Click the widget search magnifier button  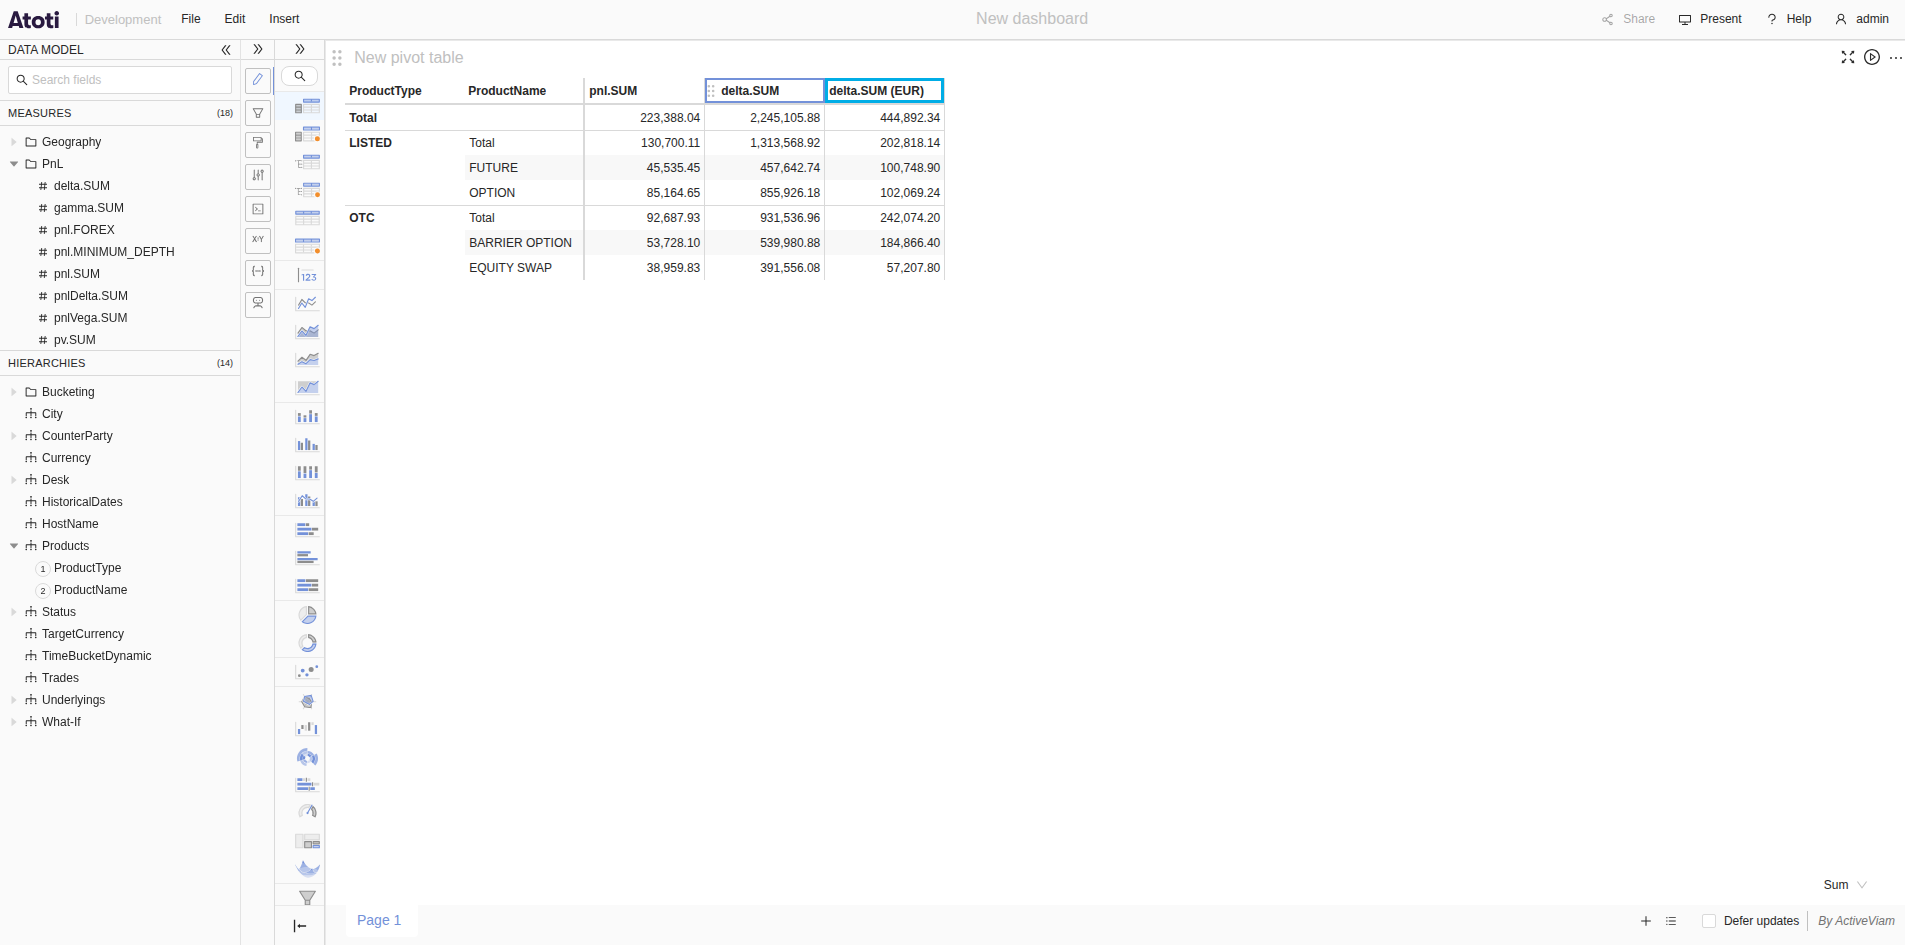tap(299, 76)
